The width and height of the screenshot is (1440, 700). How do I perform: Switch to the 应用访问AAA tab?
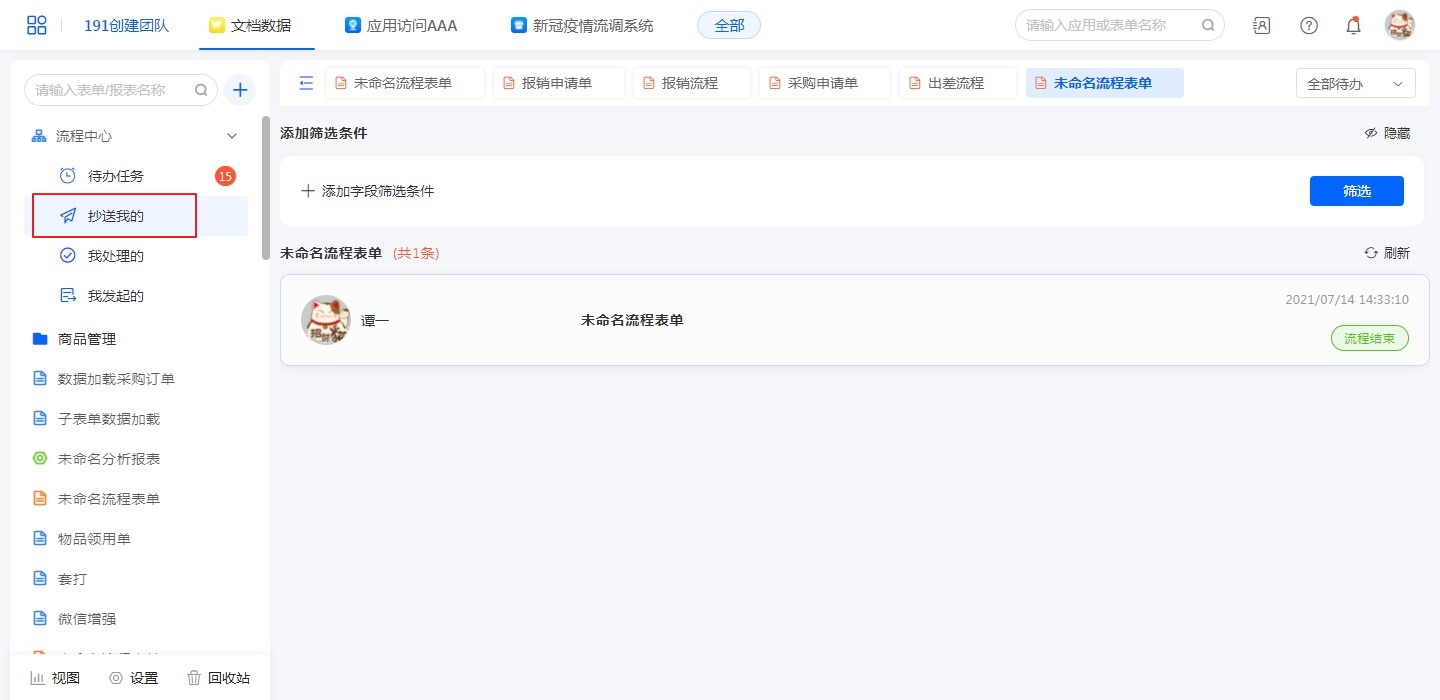[401, 26]
